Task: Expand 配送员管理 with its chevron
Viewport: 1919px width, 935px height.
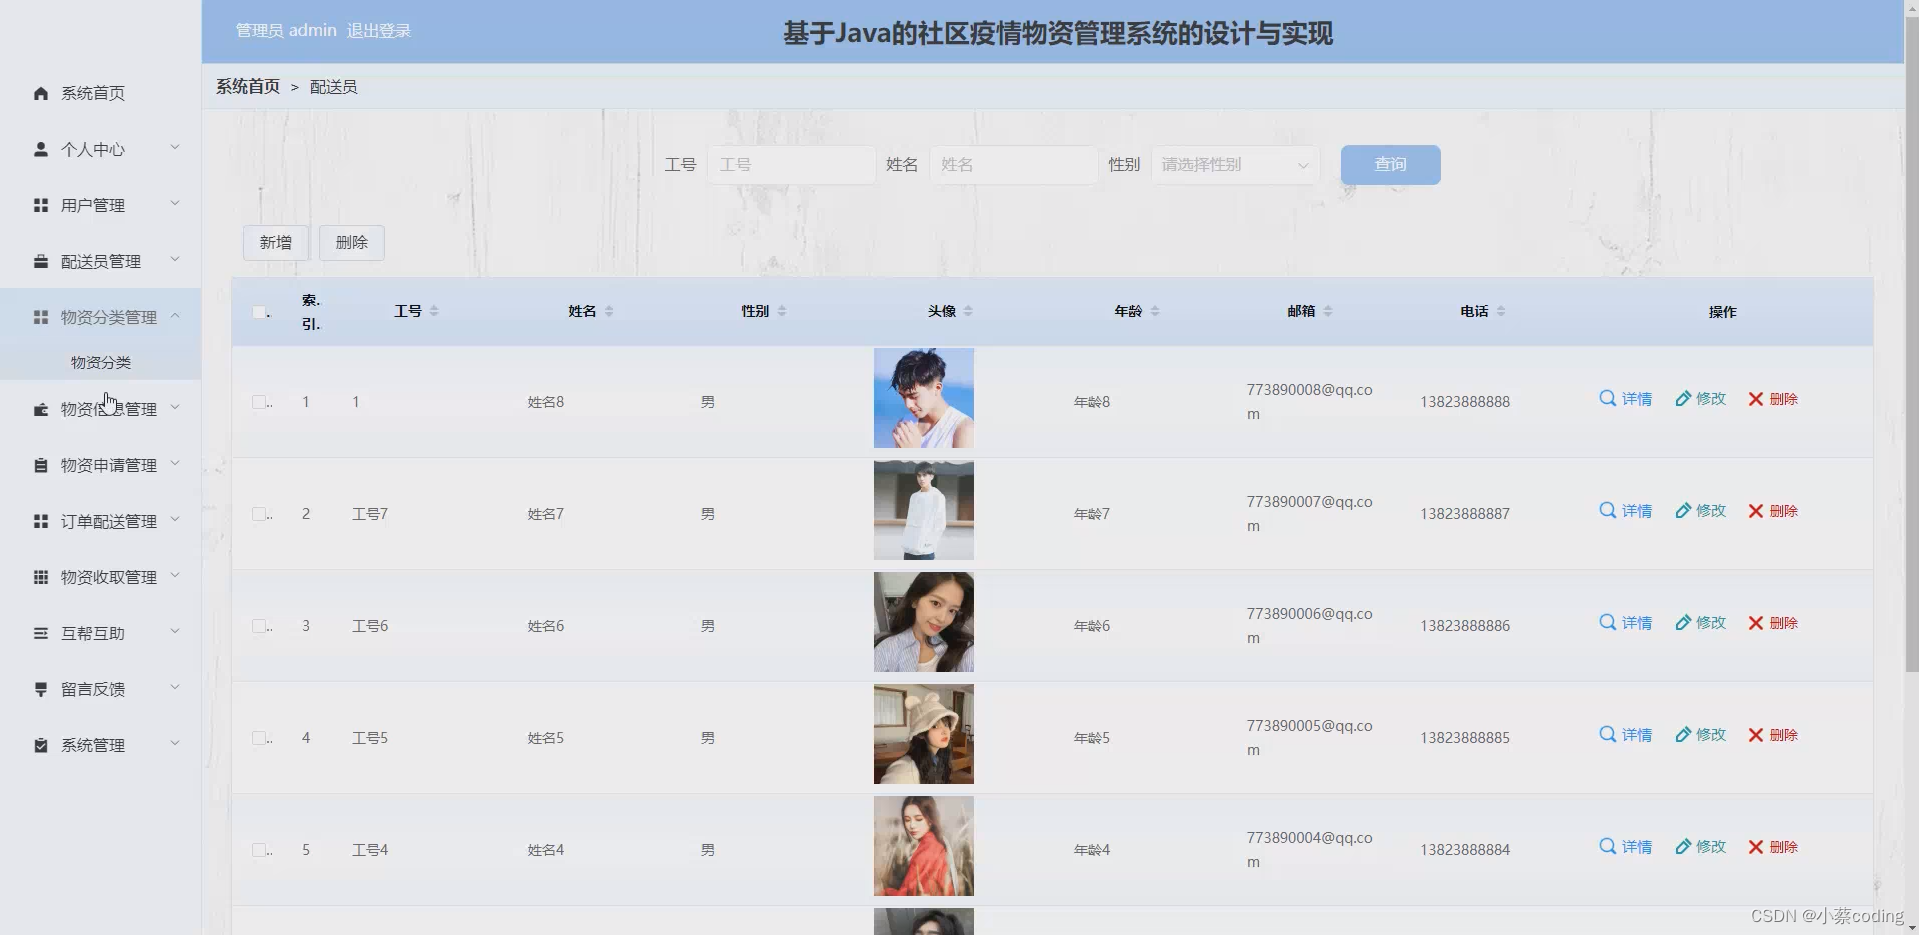Action: tap(175, 260)
